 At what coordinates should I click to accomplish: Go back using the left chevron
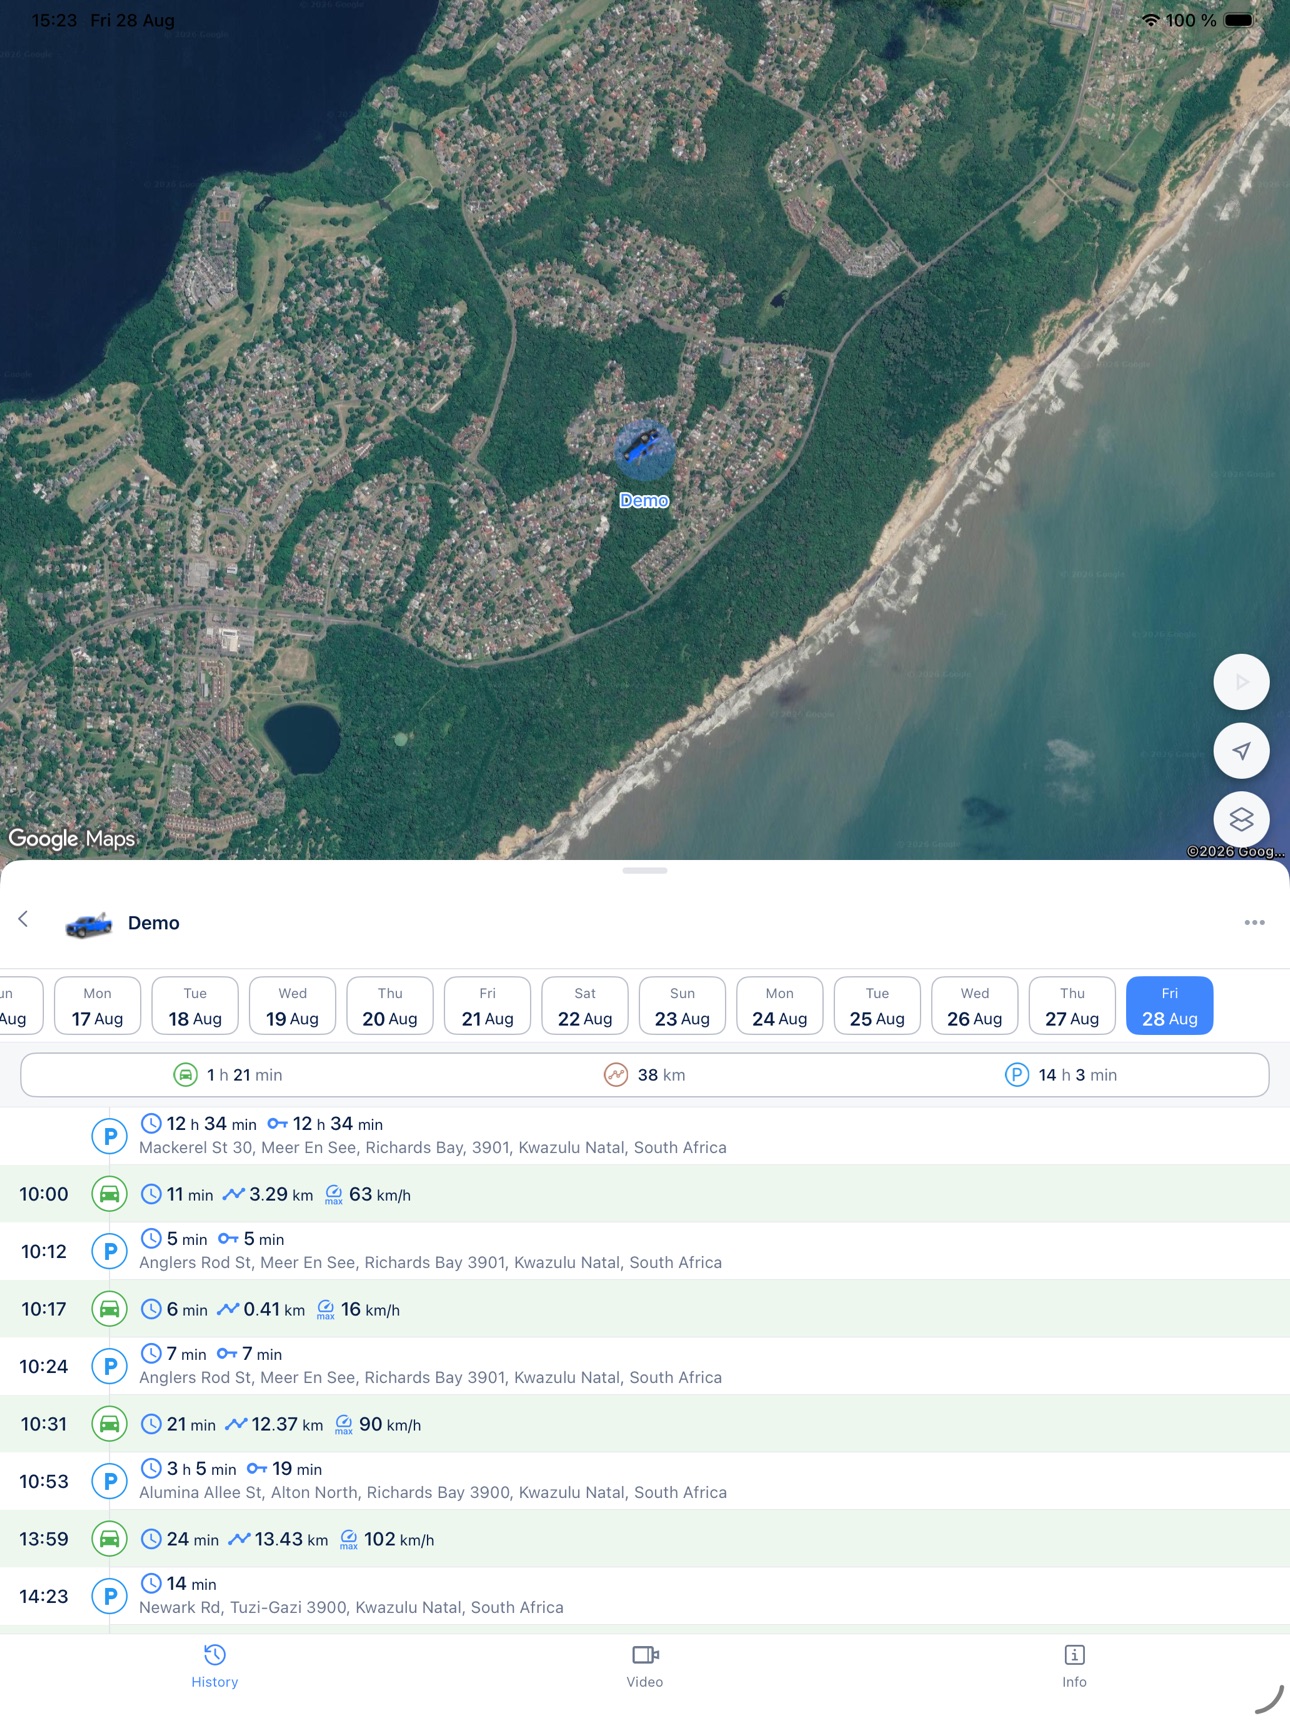[x=23, y=919]
